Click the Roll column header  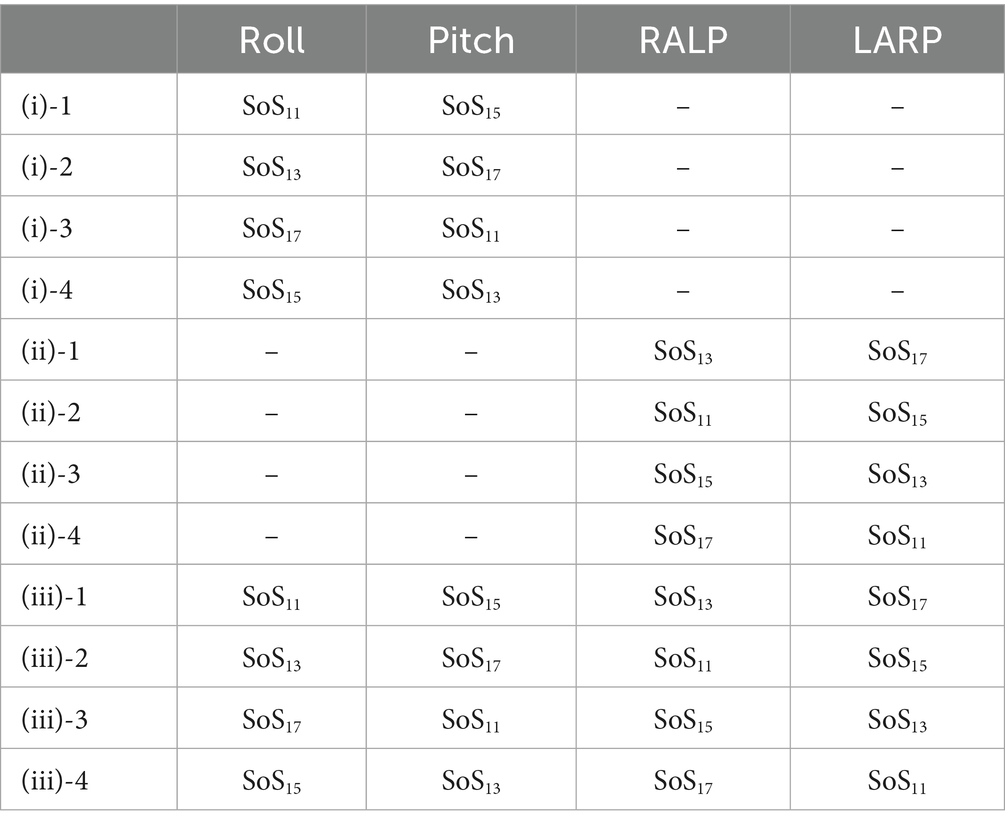271,39
